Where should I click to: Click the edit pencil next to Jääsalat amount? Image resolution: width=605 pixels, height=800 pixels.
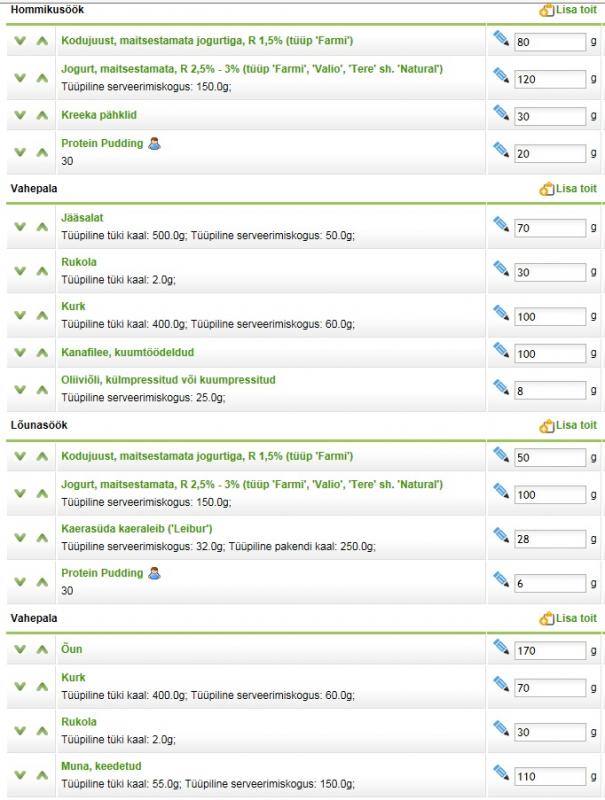click(x=501, y=224)
